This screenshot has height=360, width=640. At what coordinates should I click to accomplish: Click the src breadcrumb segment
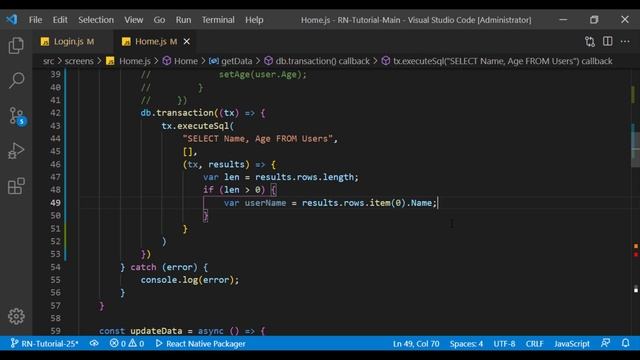click(x=48, y=61)
